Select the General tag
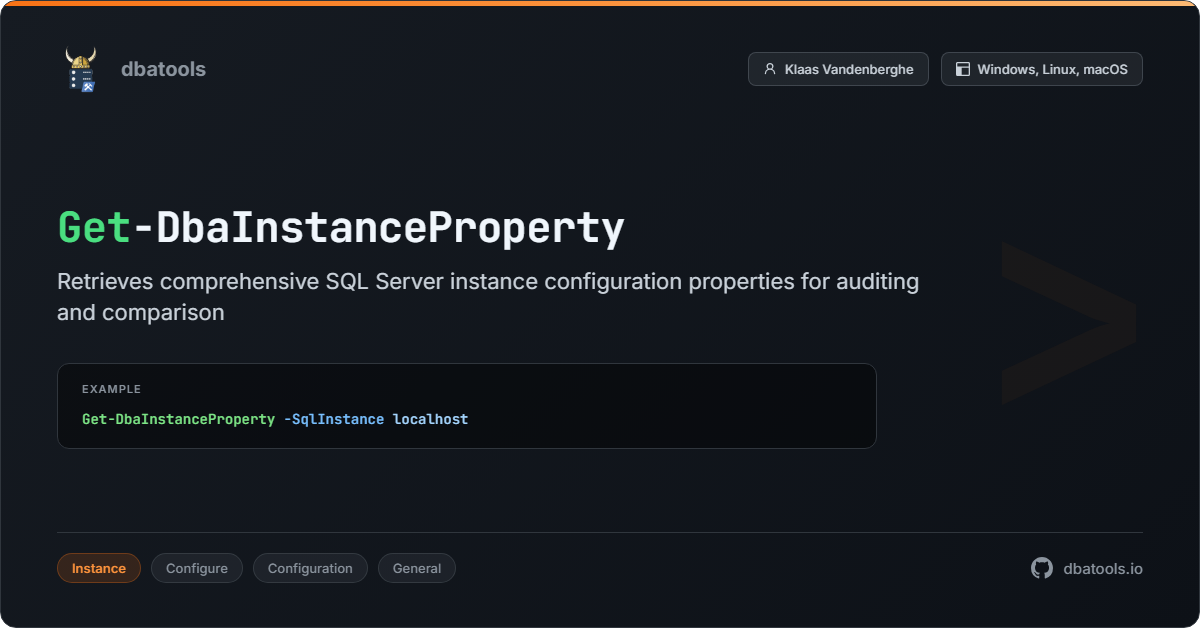Viewport: 1200px width, 628px height. 417,568
